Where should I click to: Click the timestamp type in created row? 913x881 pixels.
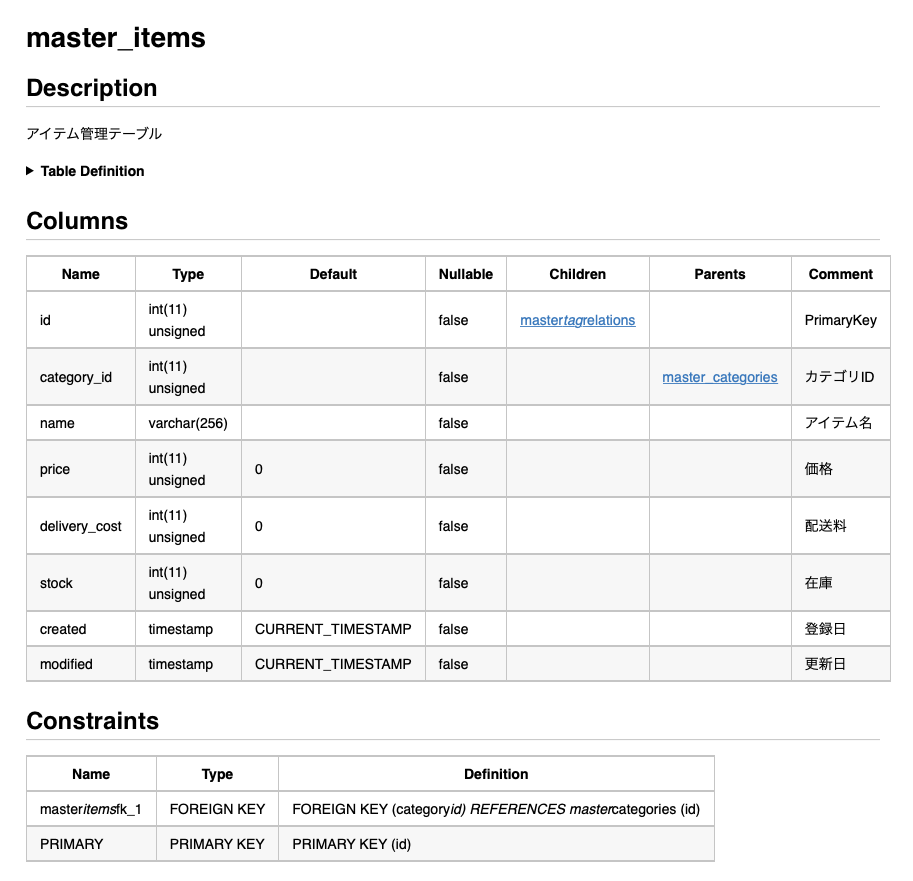click(188, 629)
